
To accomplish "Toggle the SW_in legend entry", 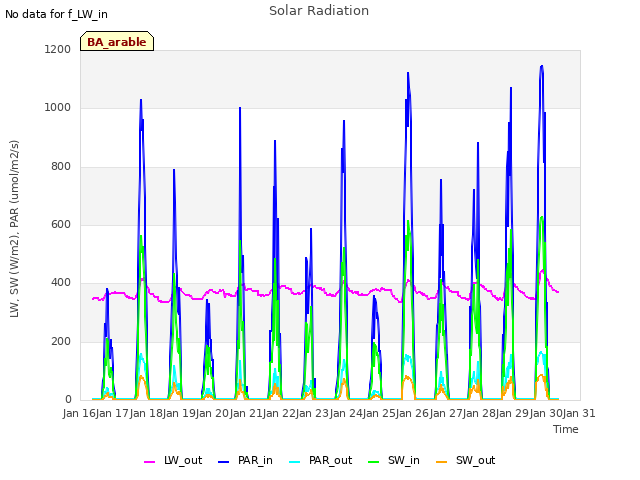I will [393, 460].
